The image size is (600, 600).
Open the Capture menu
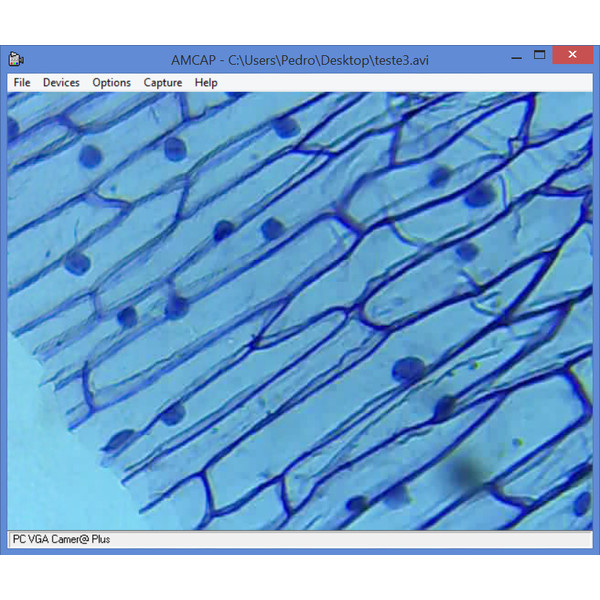[163, 83]
